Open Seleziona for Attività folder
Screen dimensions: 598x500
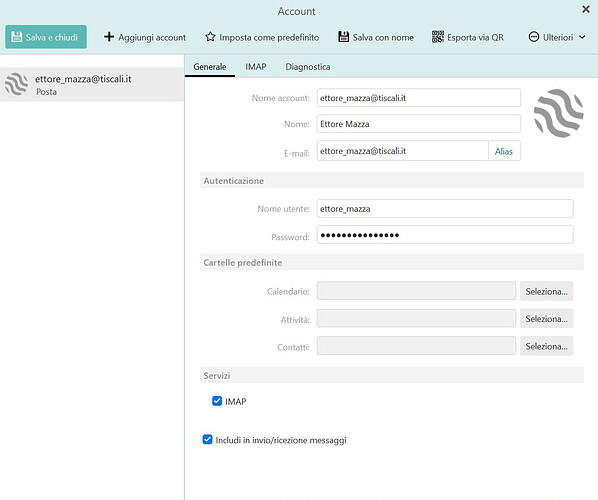547,318
